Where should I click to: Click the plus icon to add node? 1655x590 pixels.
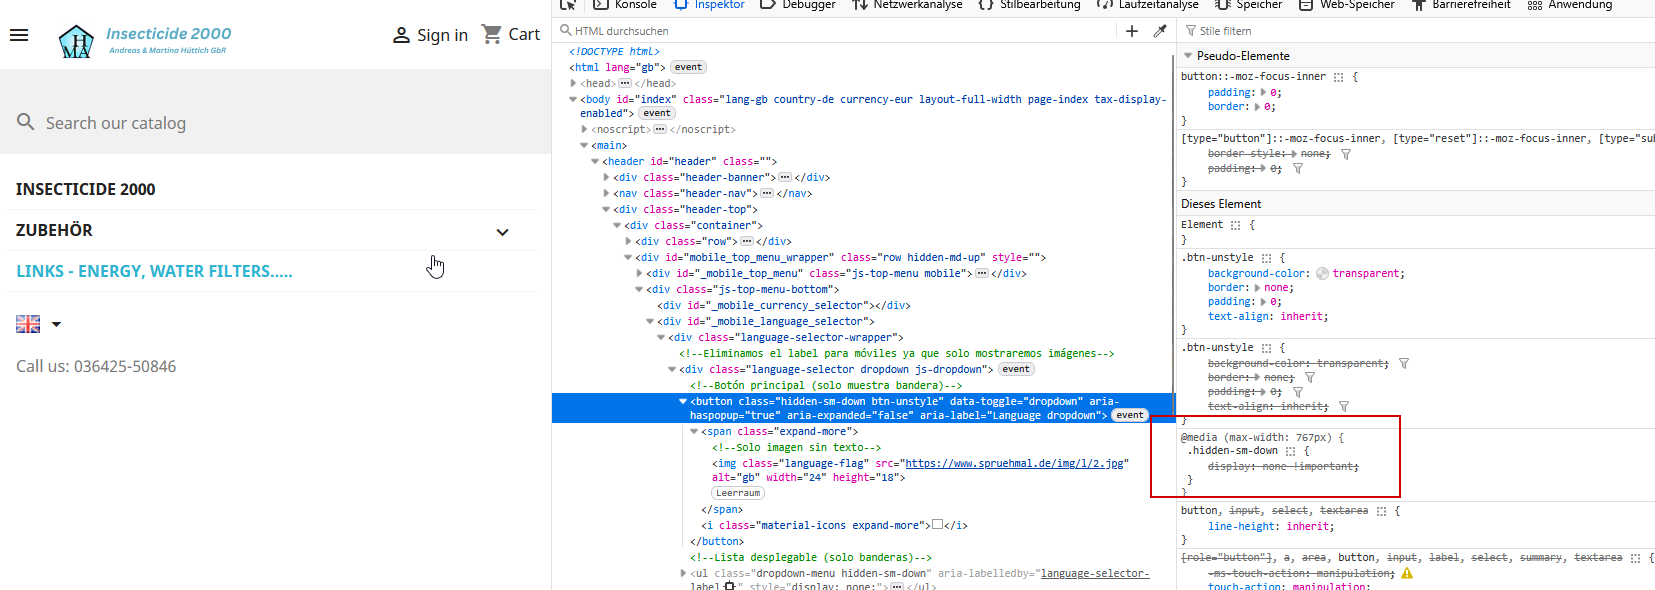(x=1132, y=31)
